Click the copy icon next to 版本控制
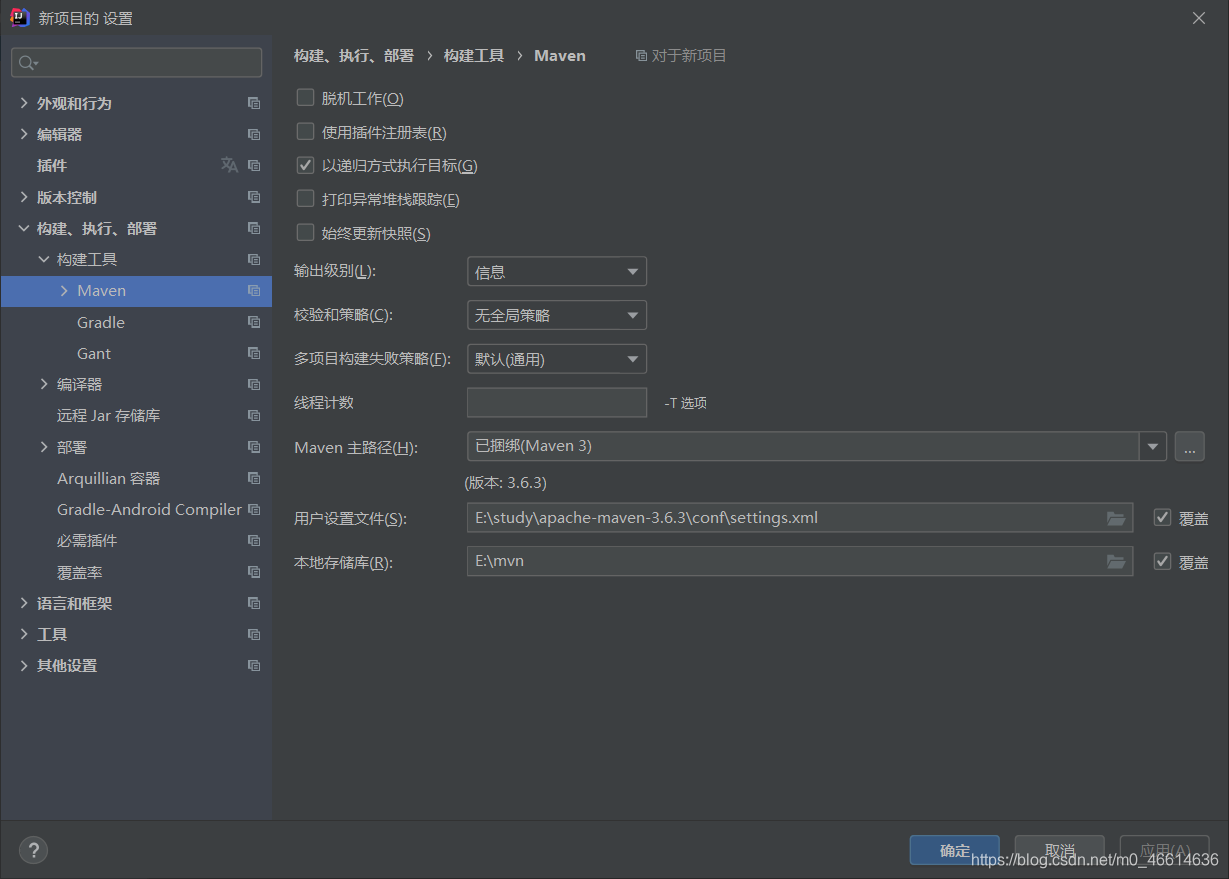 (x=254, y=197)
